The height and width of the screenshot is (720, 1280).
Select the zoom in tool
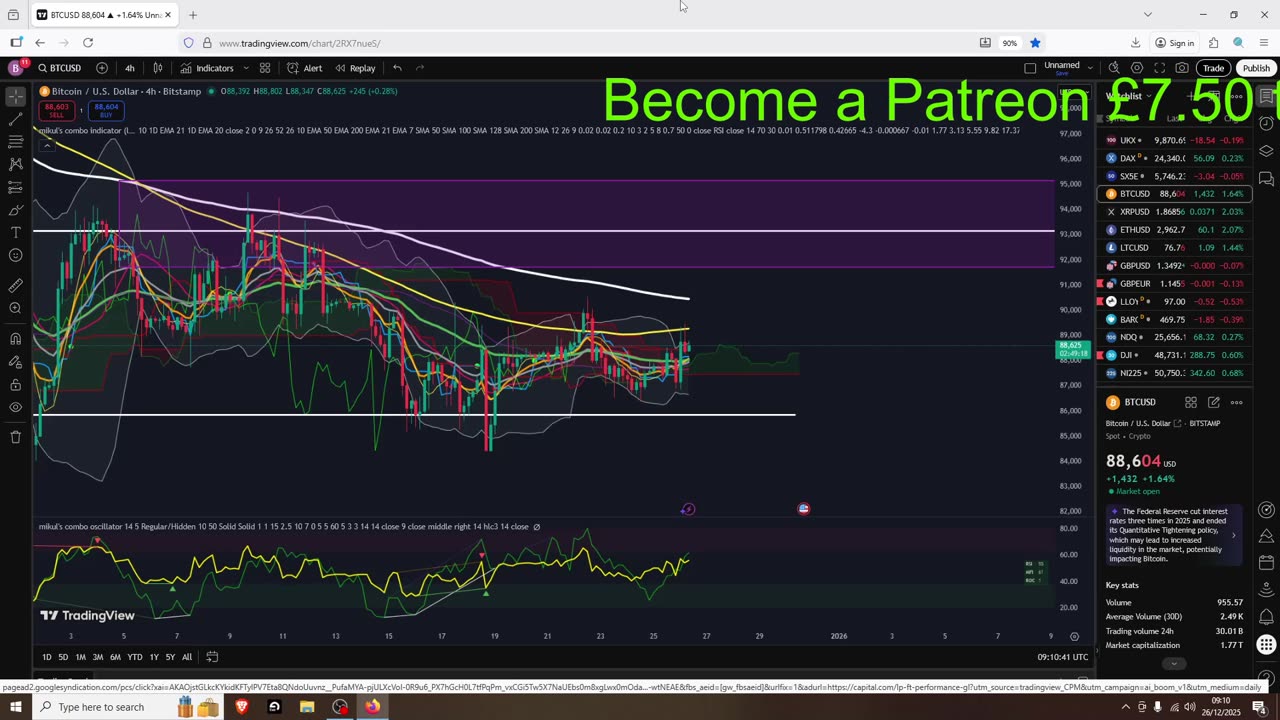tap(15, 308)
